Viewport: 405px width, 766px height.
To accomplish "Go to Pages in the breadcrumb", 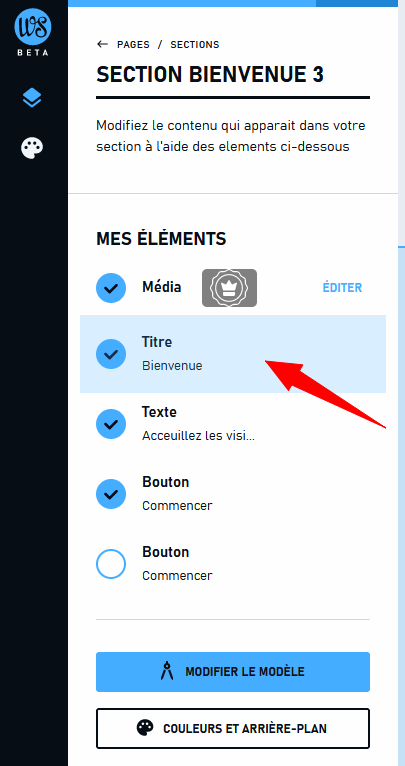I will pyautogui.click(x=133, y=44).
